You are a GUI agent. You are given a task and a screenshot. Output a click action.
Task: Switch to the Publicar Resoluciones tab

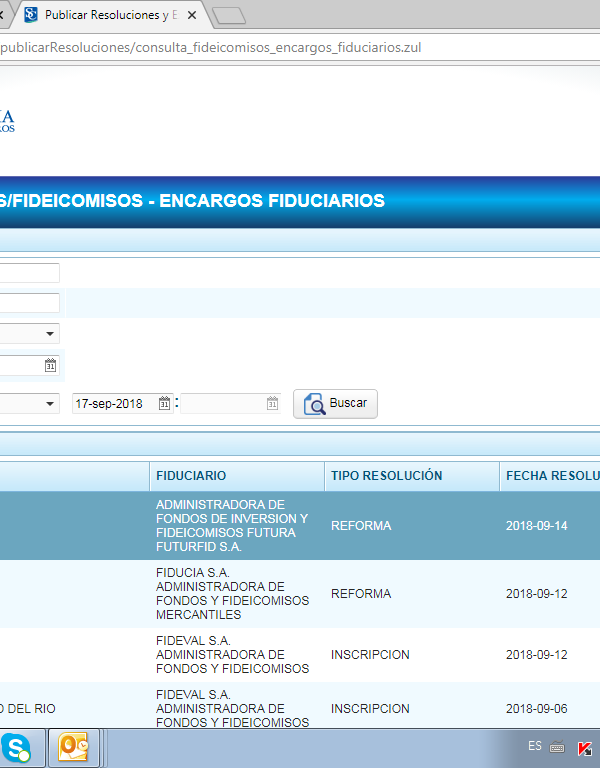click(110, 15)
